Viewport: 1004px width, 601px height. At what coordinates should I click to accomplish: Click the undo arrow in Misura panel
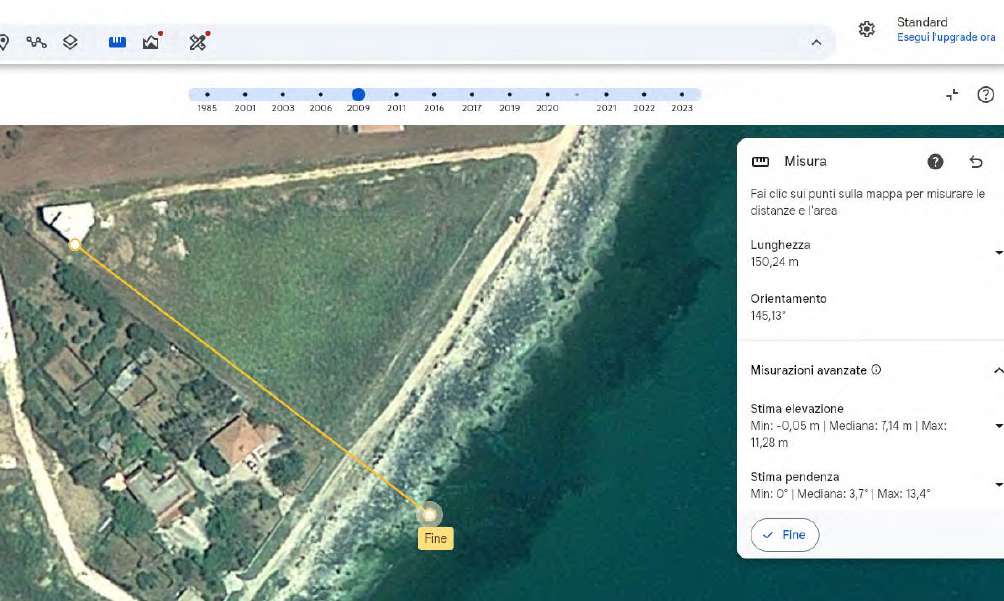point(976,162)
